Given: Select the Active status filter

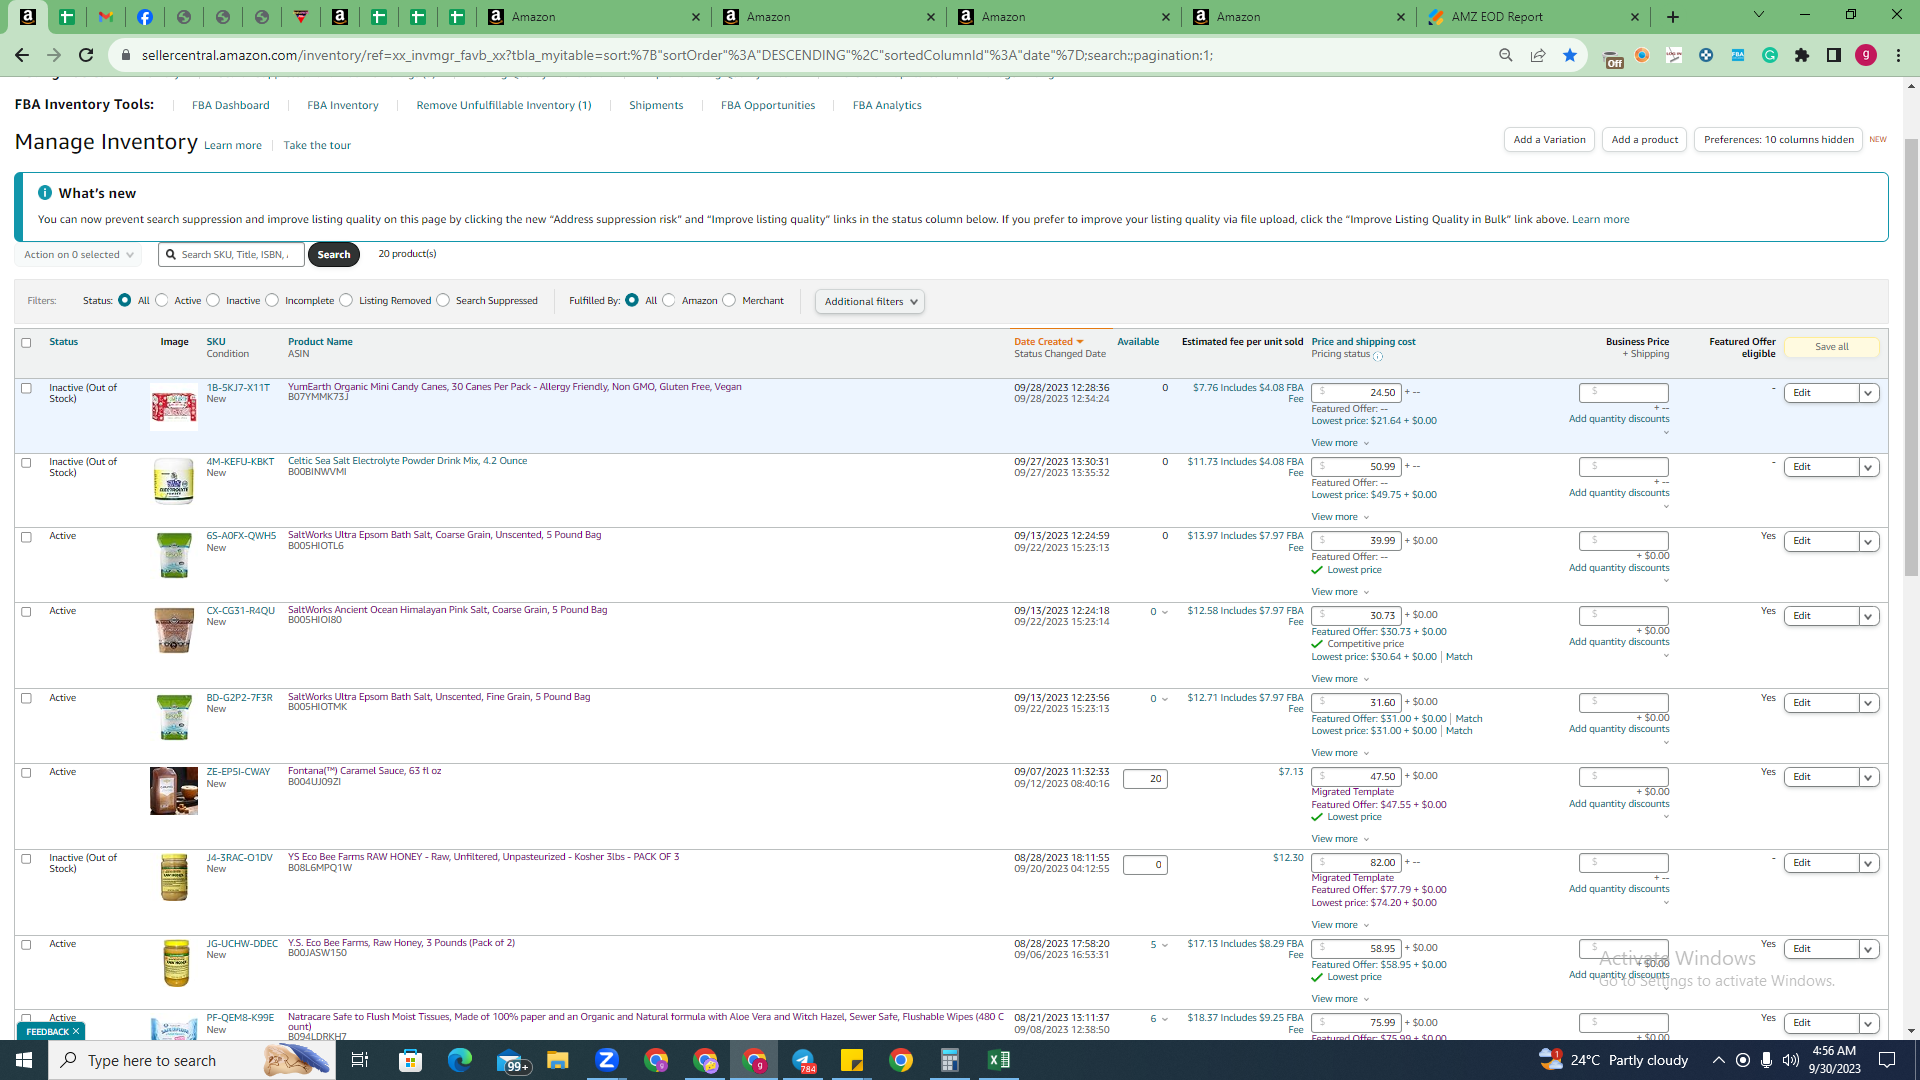Looking at the screenshot, I should click(x=161, y=300).
